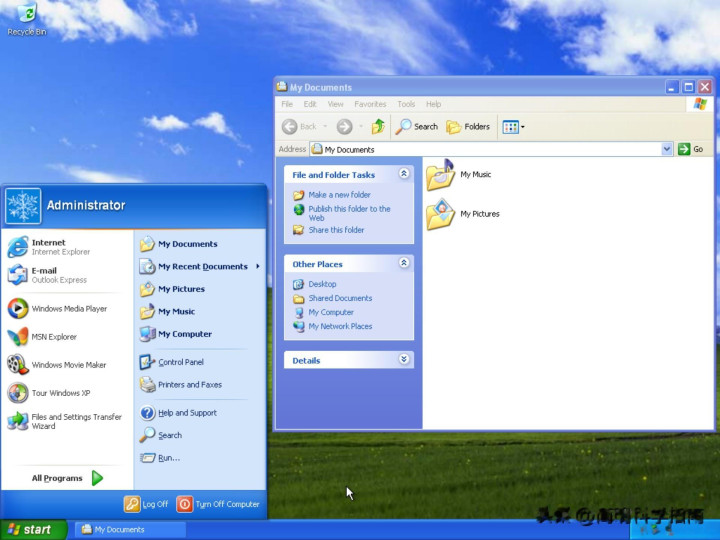Collapse File and Folder Tasks panel
The height and width of the screenshot is (540, 720).
(x=404, y=174)
